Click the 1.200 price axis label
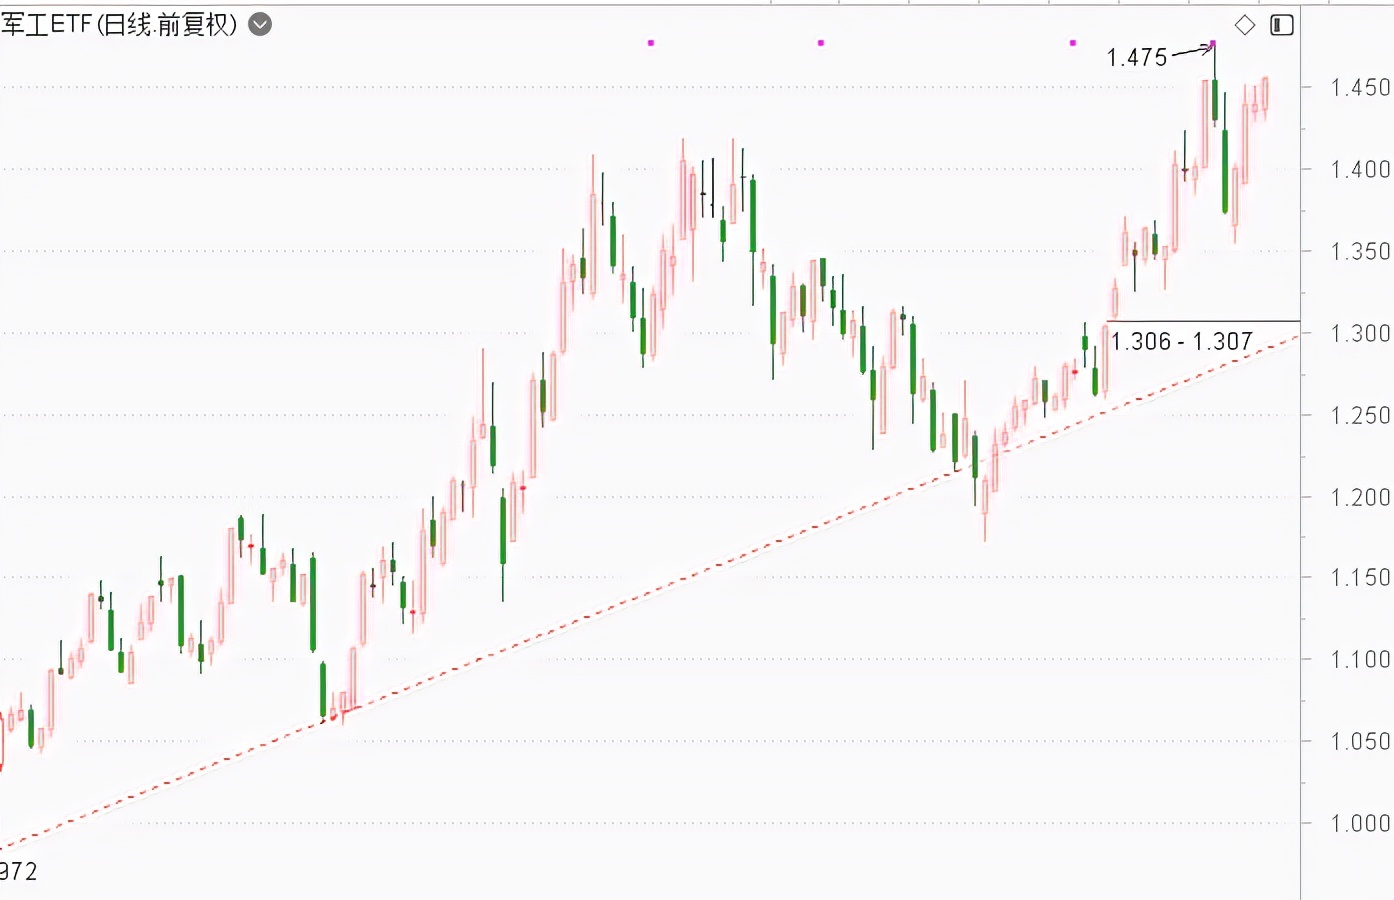Viewport: 1394px width, 900px height. click(x=1360, y=498)
